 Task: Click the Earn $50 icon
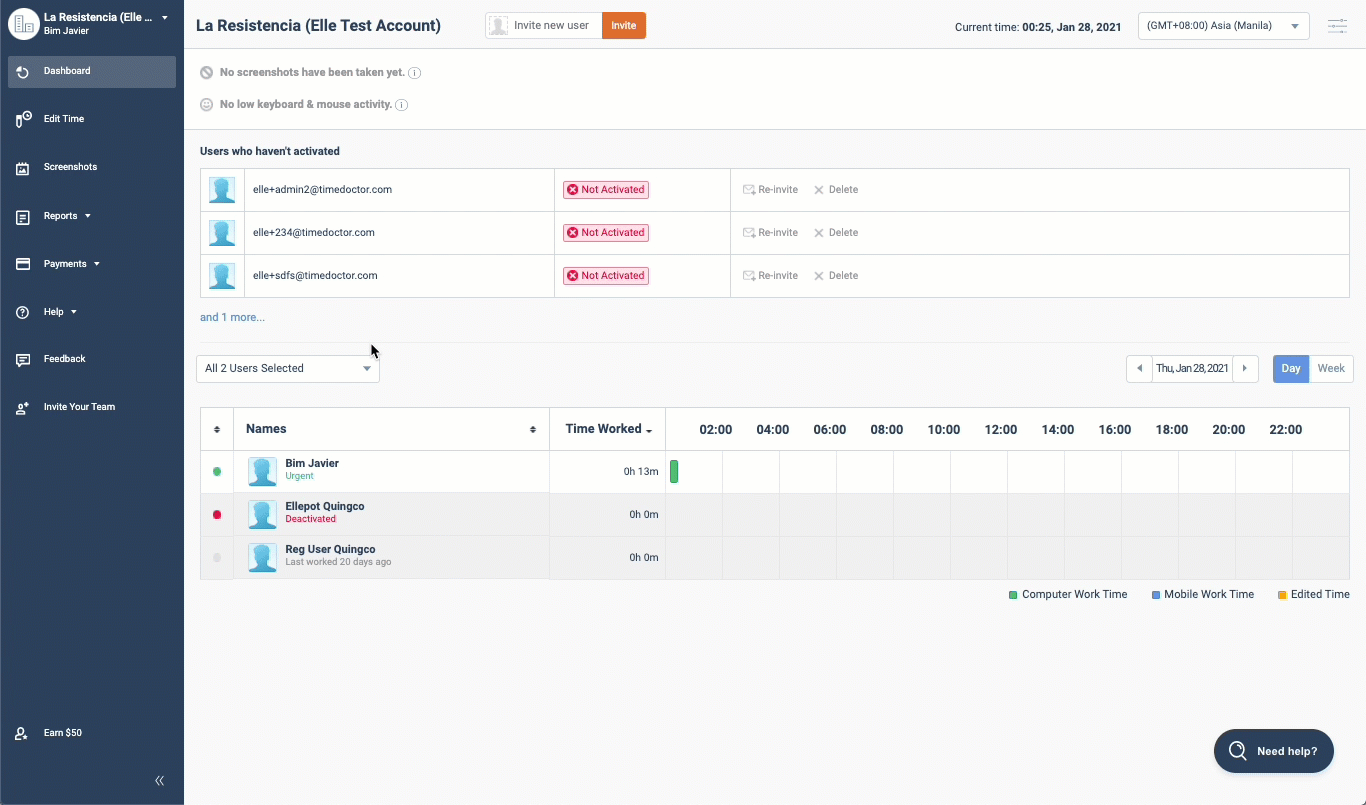point(22,734)
